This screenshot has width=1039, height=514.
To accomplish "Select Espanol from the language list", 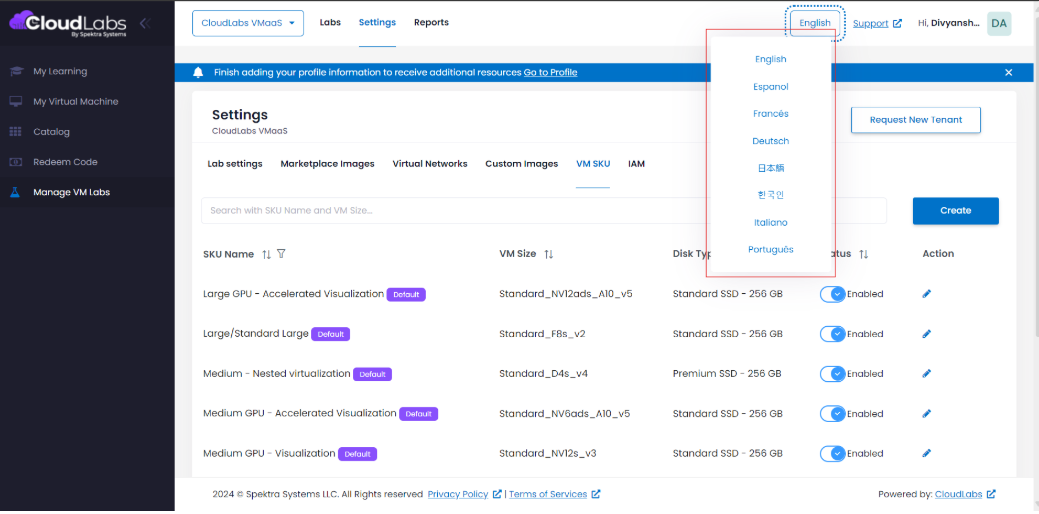I will (x=771, y=87).
